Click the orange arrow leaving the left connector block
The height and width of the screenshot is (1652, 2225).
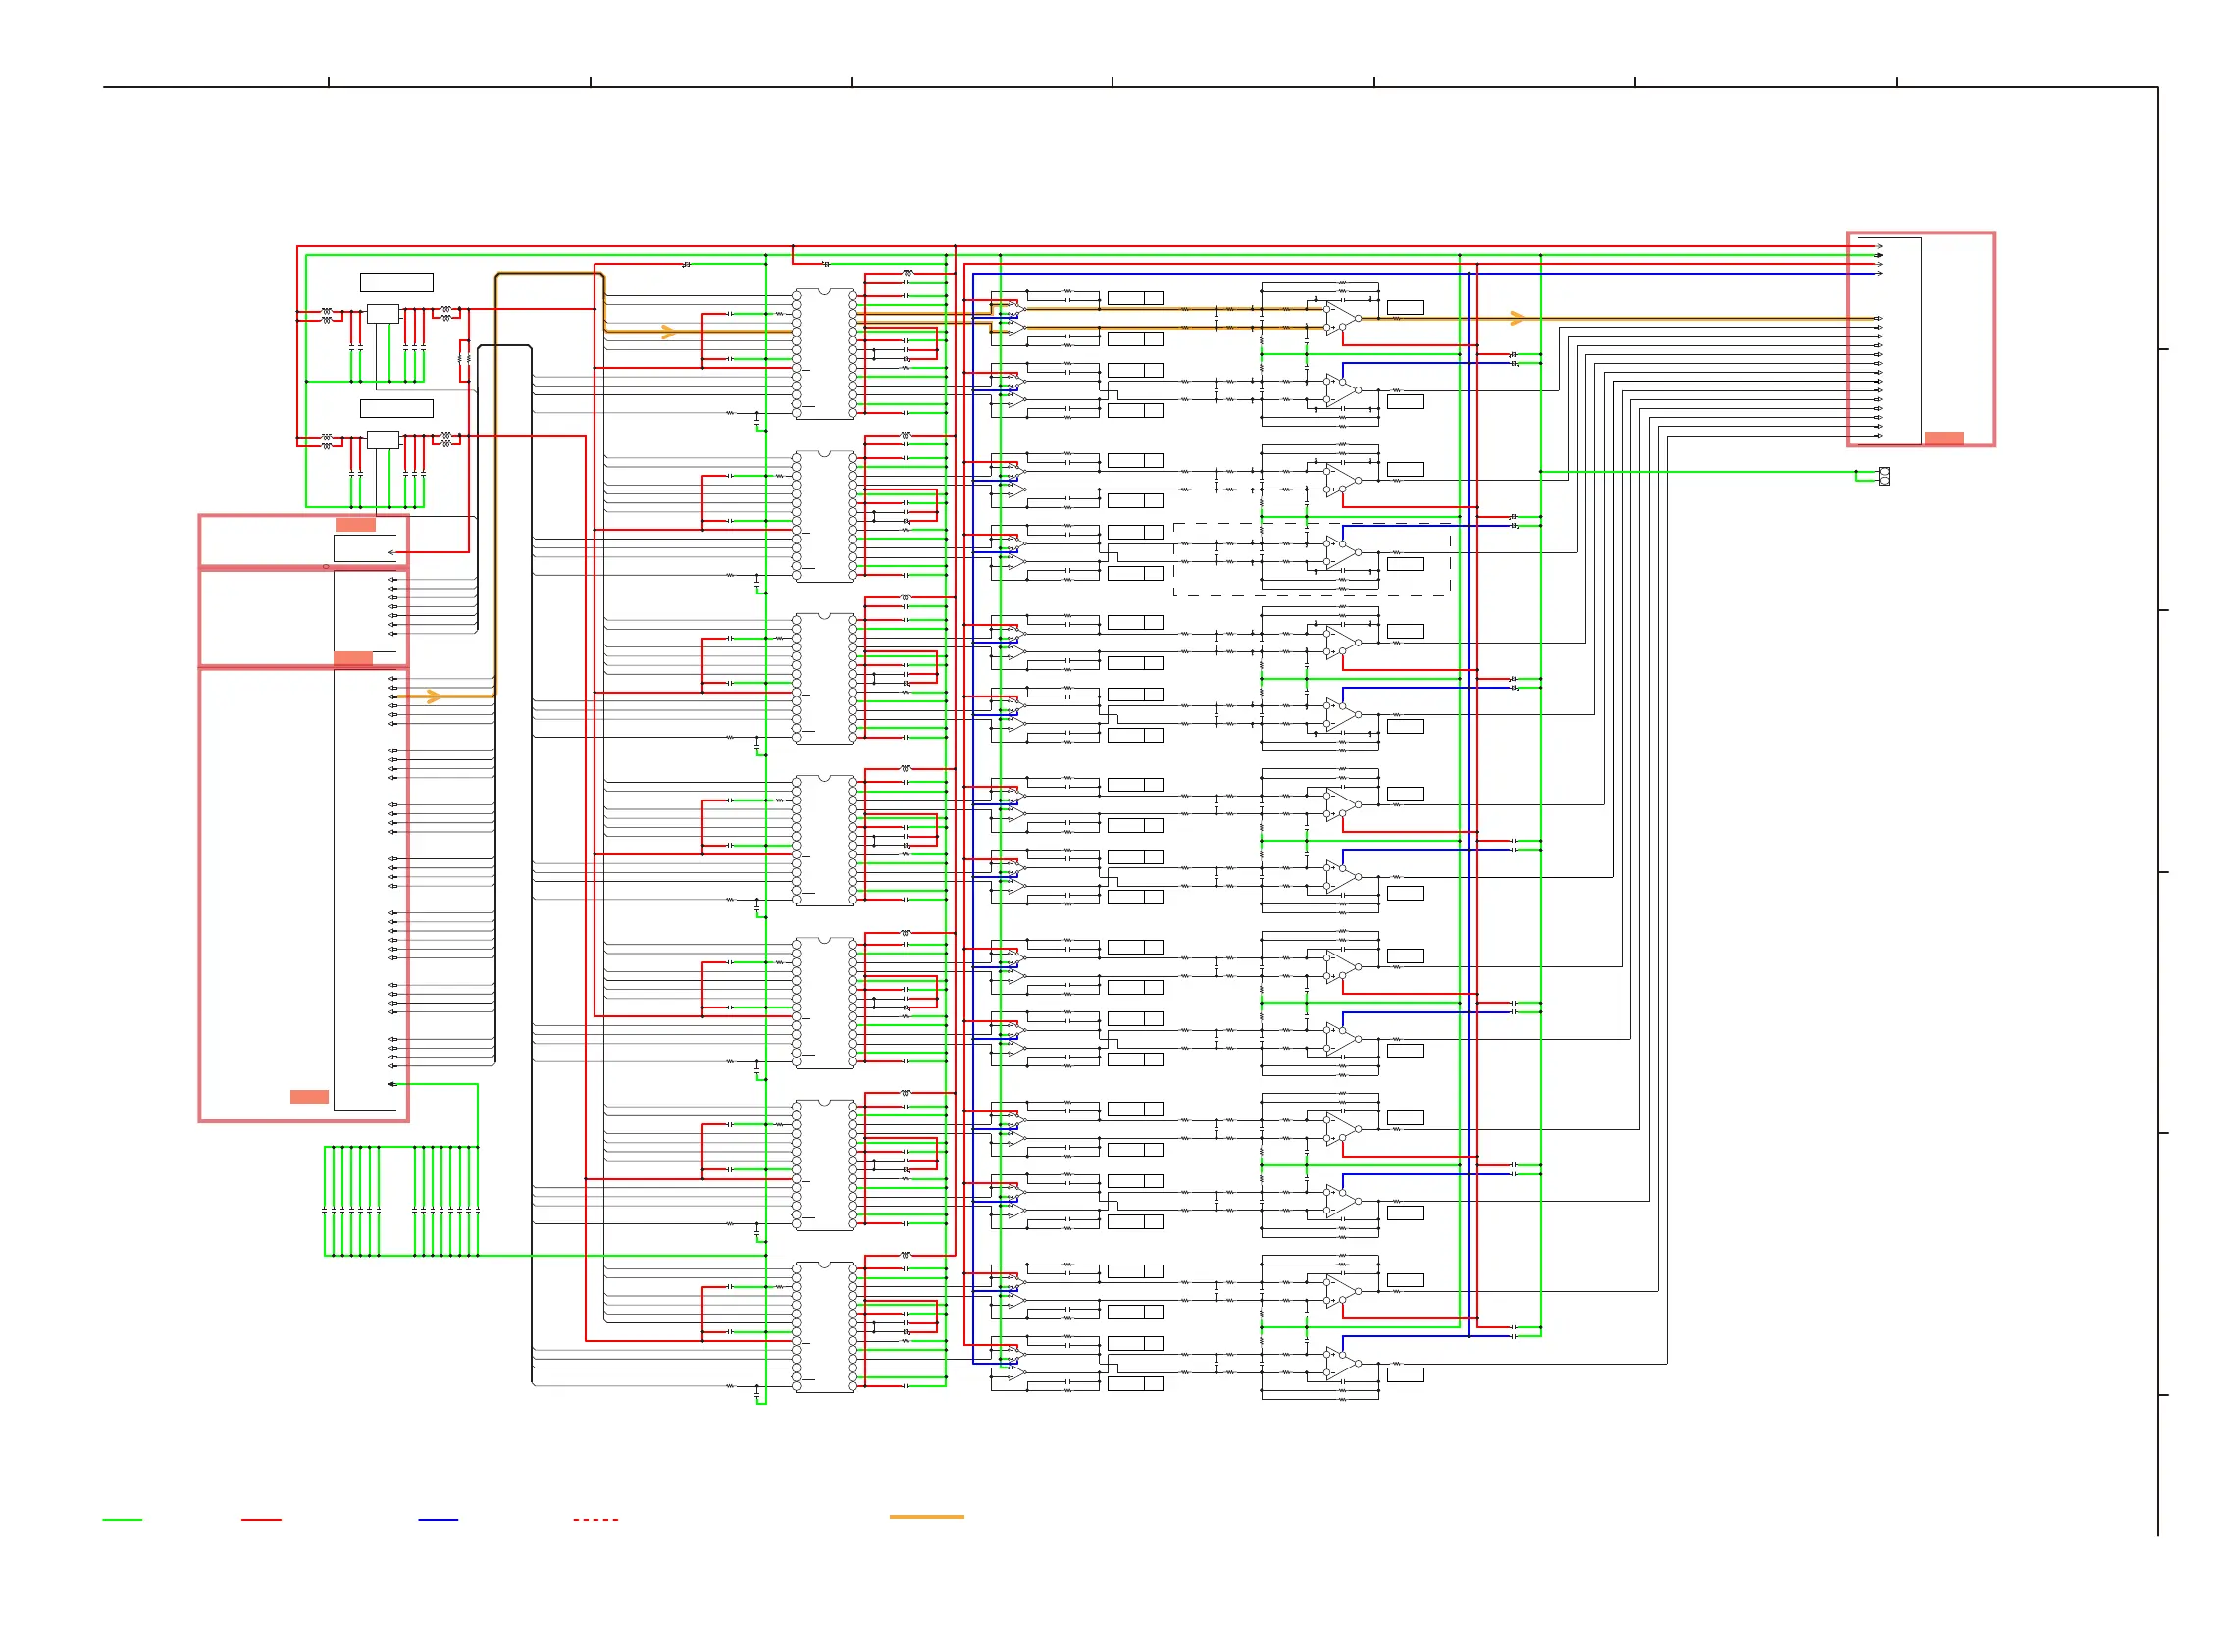[433, 696]
